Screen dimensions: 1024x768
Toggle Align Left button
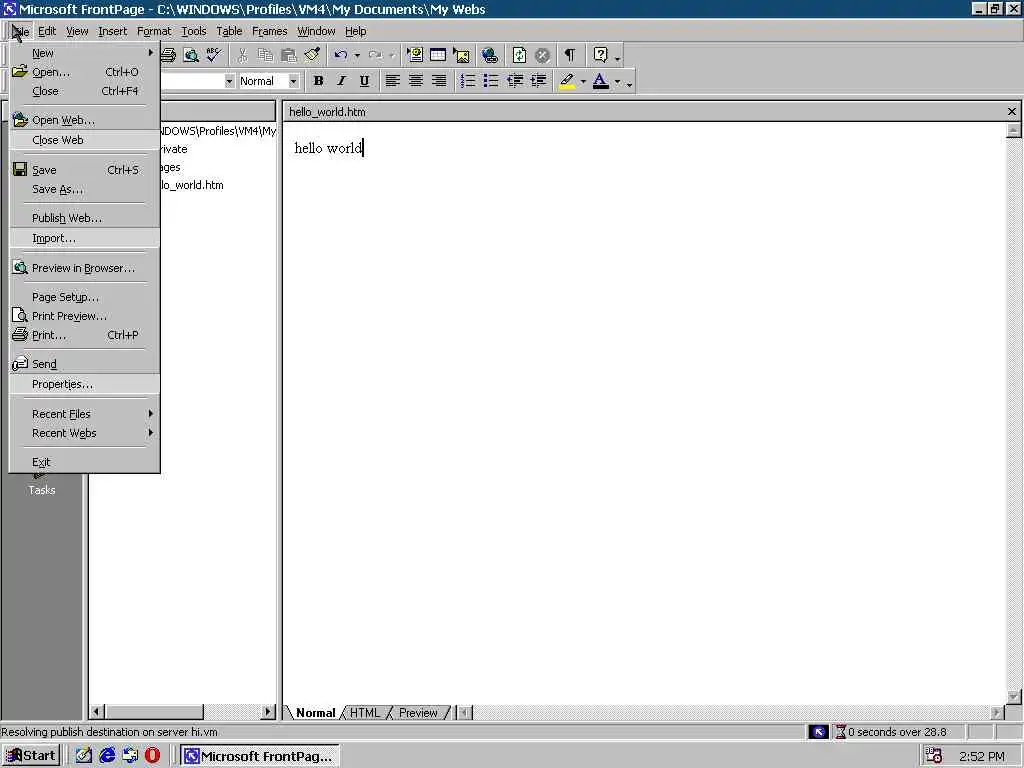coord(392,81)
